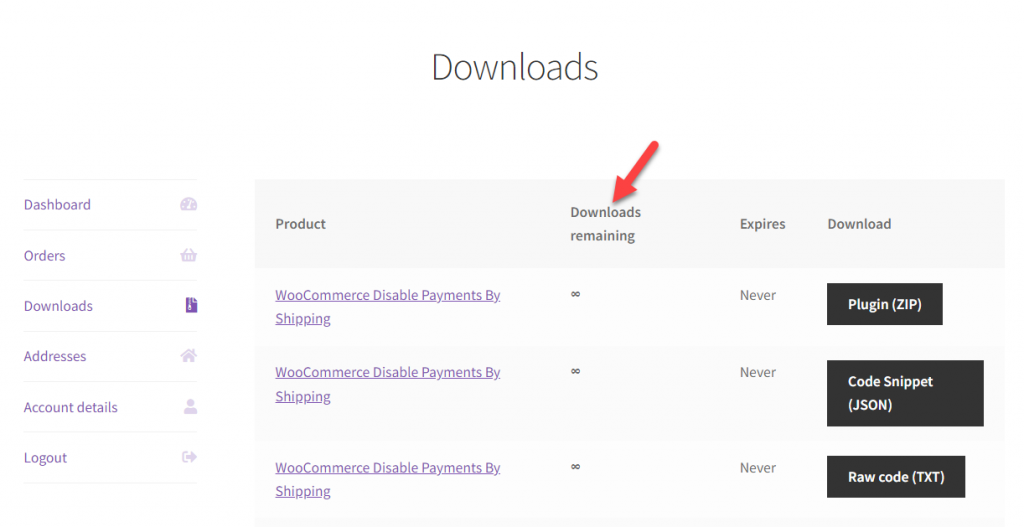Go to the Orders section

coord(44,255)
